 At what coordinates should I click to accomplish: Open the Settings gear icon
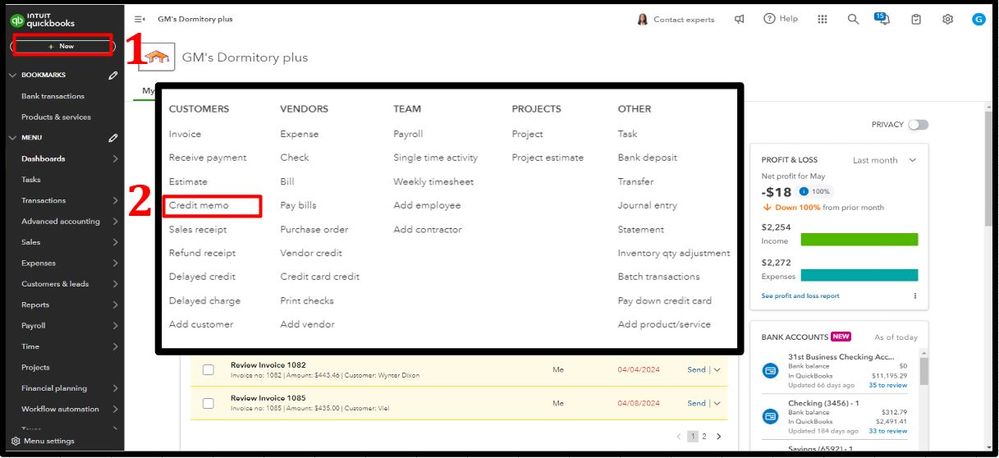[x=947, y=19]
